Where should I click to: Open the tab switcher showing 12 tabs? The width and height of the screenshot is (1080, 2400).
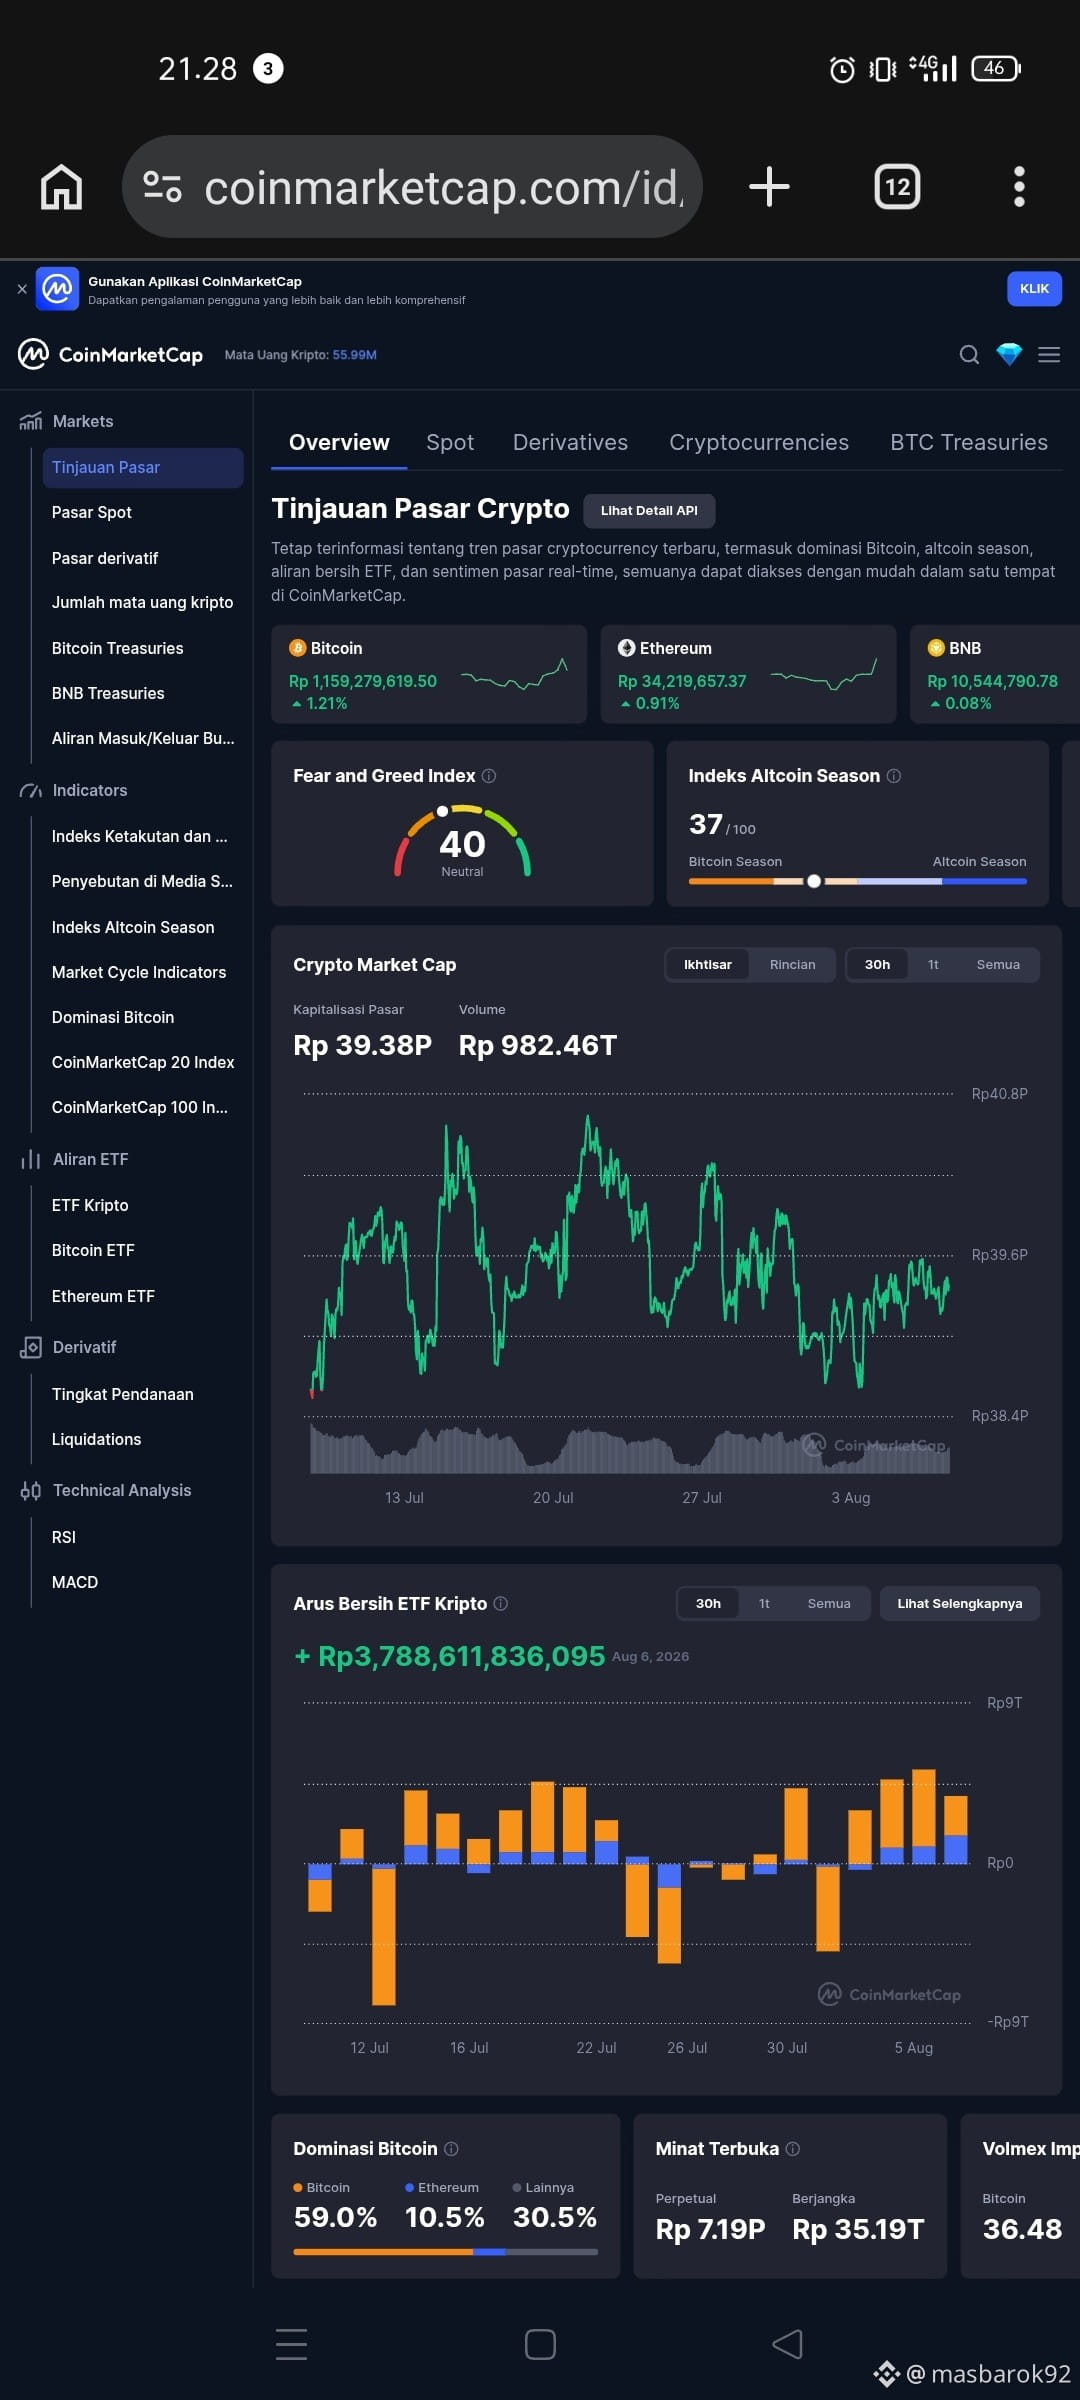(x=897, y=187)
